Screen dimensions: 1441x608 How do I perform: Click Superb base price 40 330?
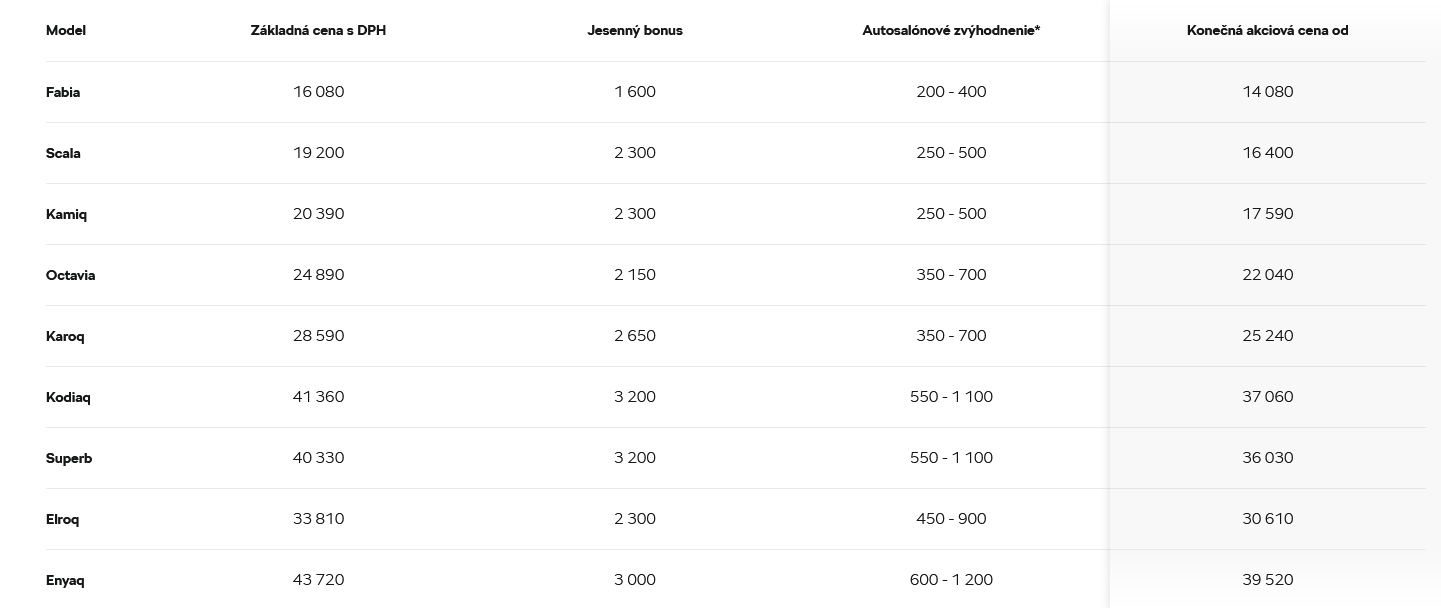coord(318,458)
